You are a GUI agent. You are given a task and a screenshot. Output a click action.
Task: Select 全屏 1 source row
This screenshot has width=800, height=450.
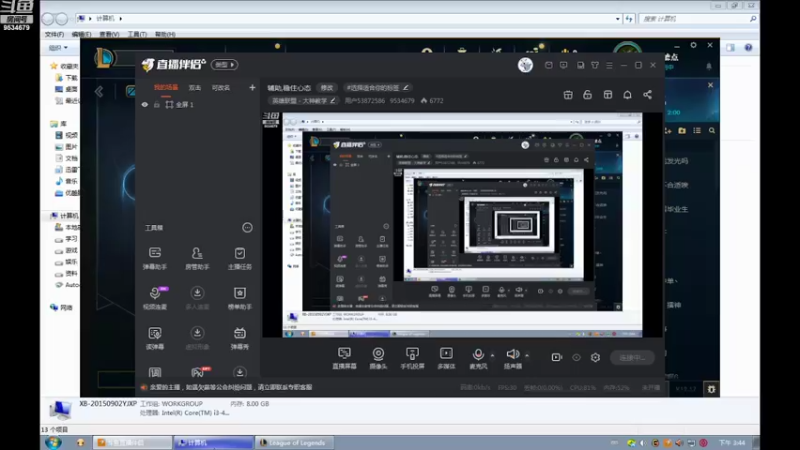tap(197, 105)
